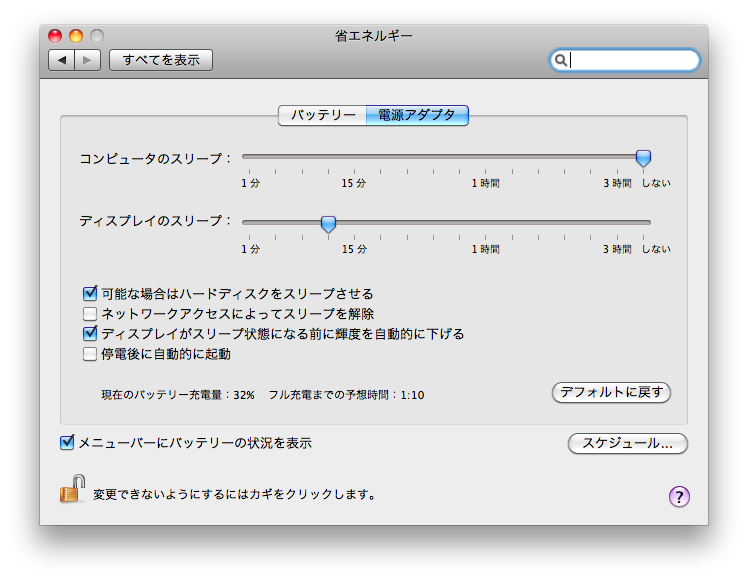Select the 電源アダプタ tab
This screenshot has height=580, width=748.
click(417, 115)
